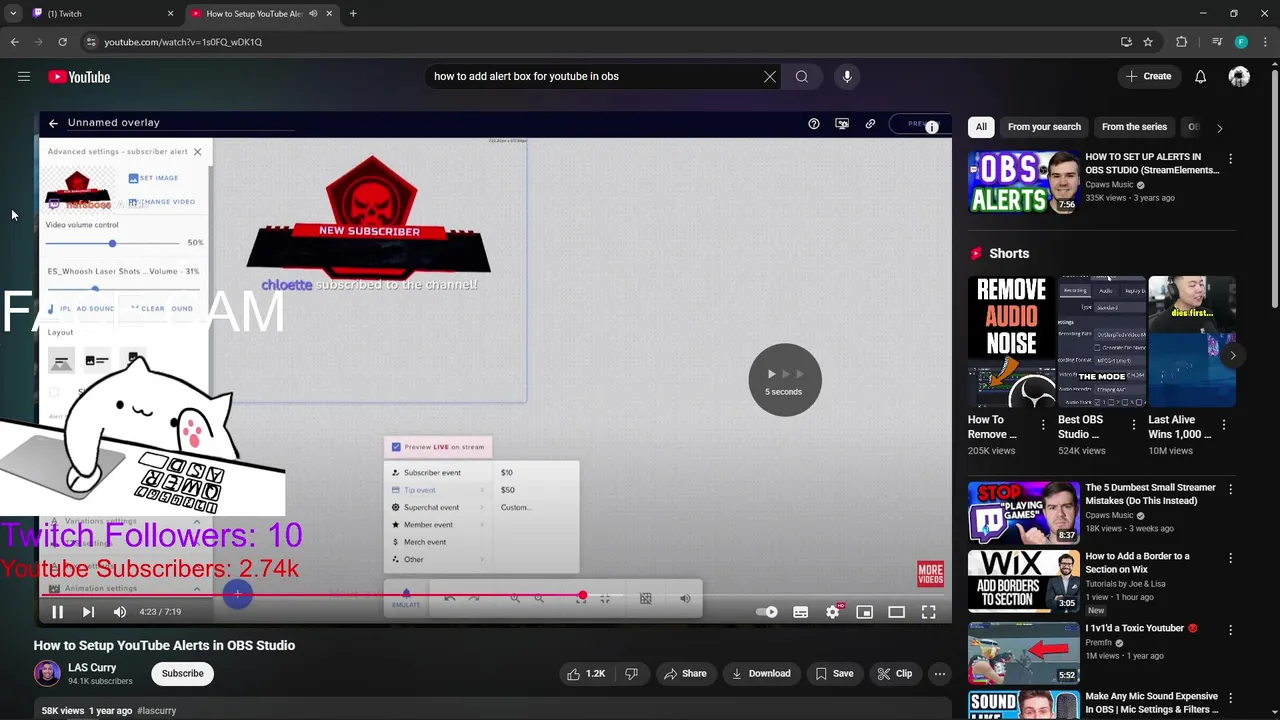This screenshot has height=720, width=1280.
Task: Skip to next video
Action: (88, 612)
